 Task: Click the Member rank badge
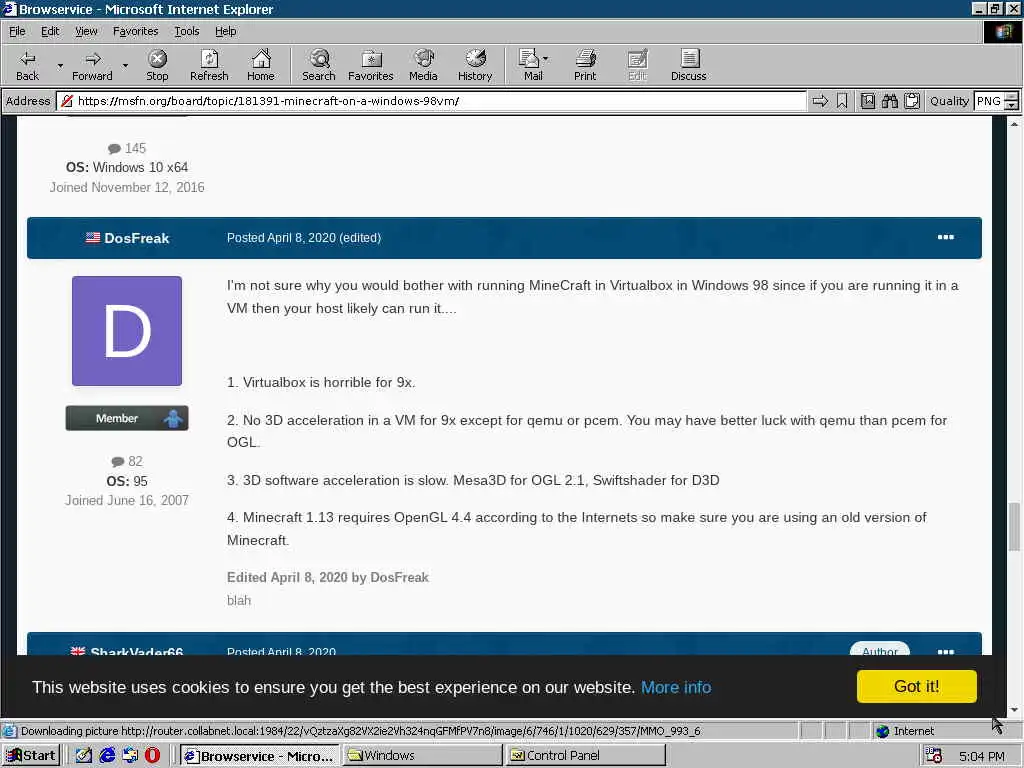[x=127, y=418]
